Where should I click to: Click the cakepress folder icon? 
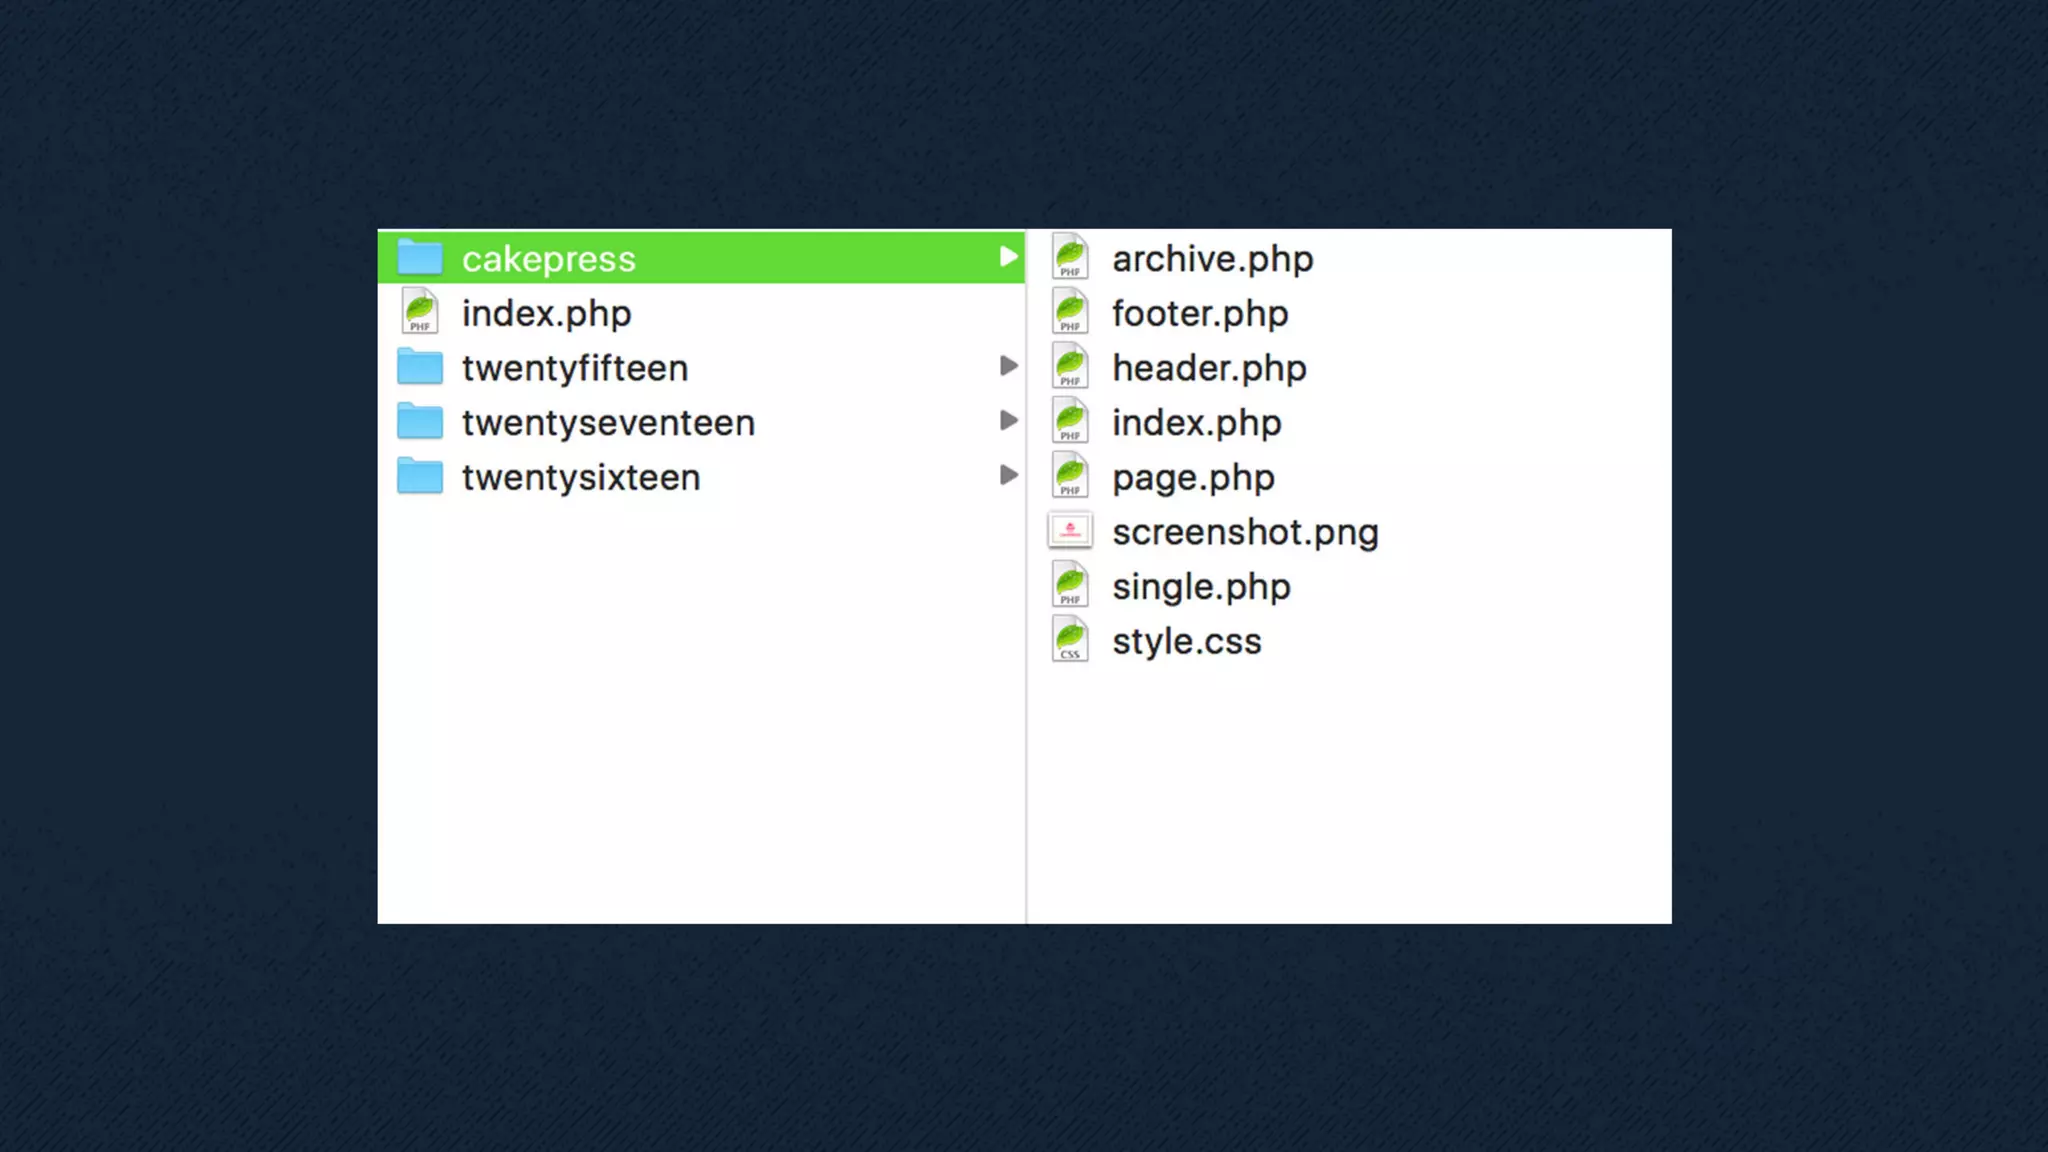pyautogui.click(x=420, y=258)
